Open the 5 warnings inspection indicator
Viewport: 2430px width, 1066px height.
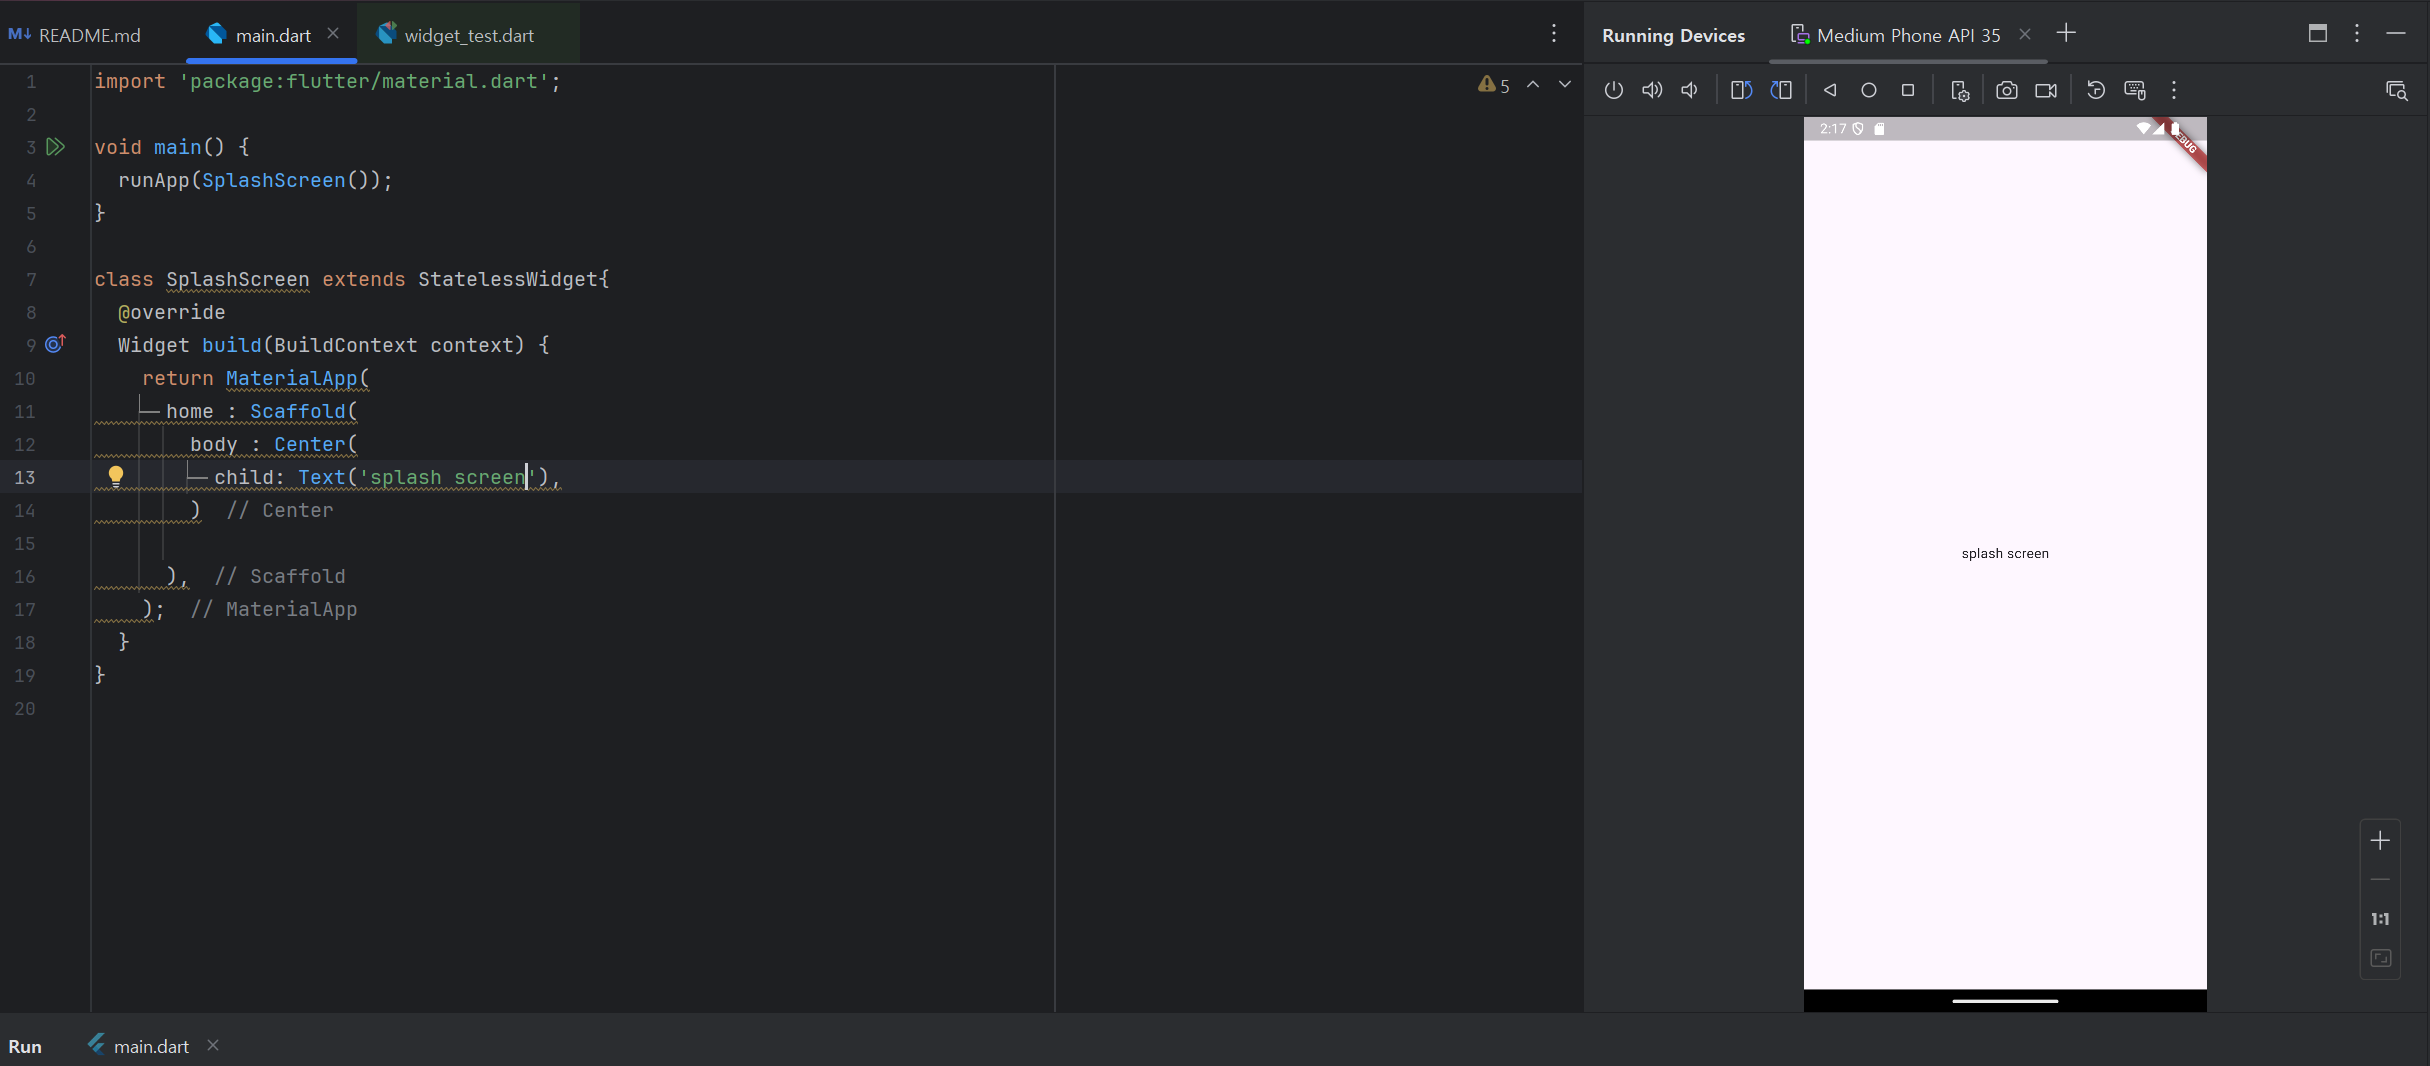point(1494,86)
